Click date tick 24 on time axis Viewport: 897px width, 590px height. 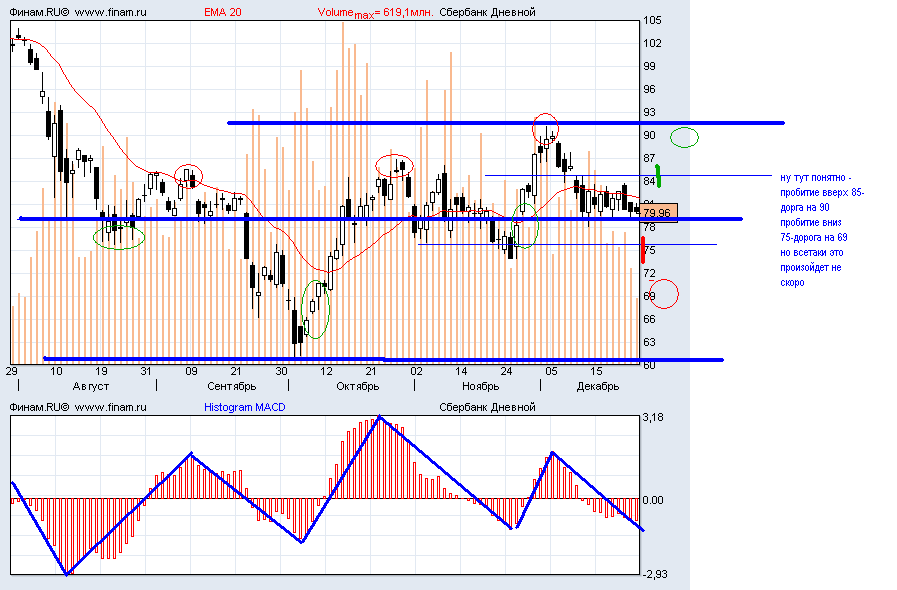tap(506, 371)
